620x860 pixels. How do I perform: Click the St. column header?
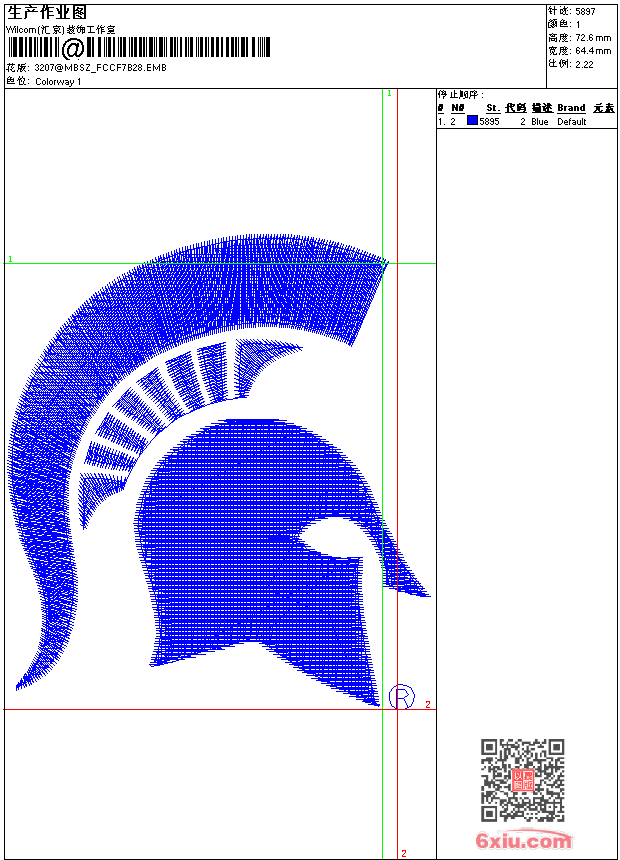click(492, 108)
